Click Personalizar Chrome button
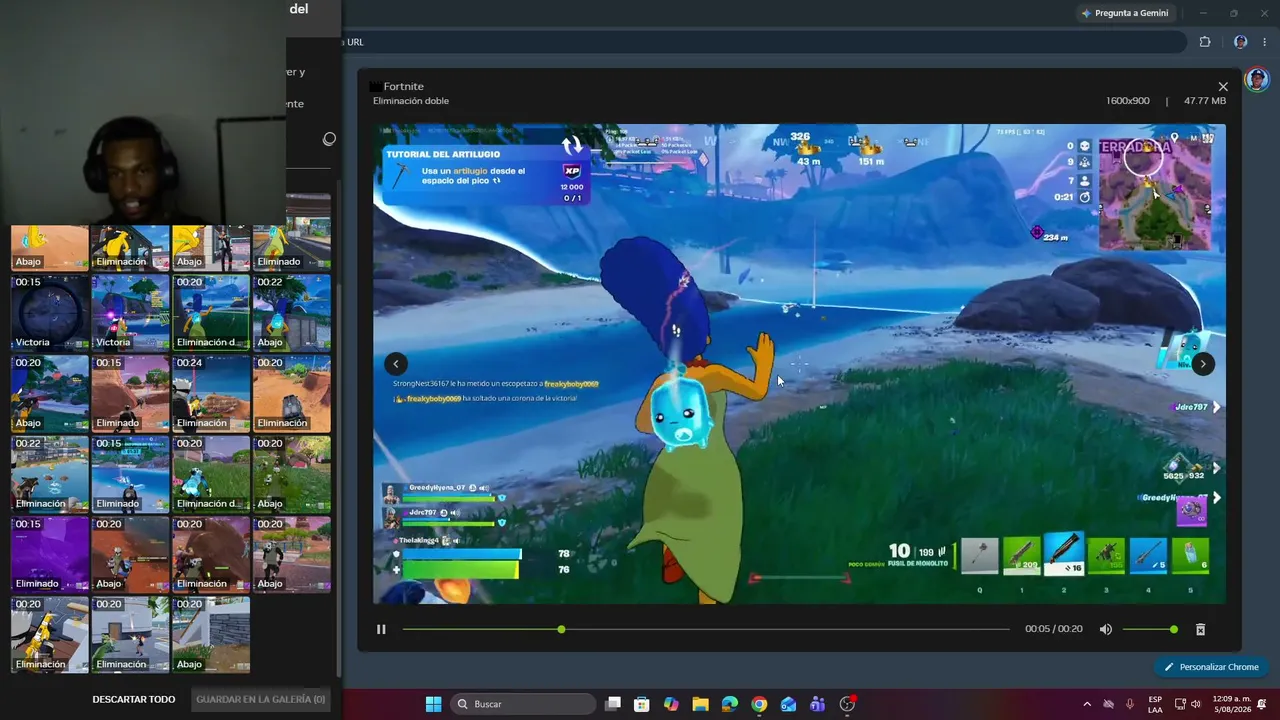 click(1210, 667)
